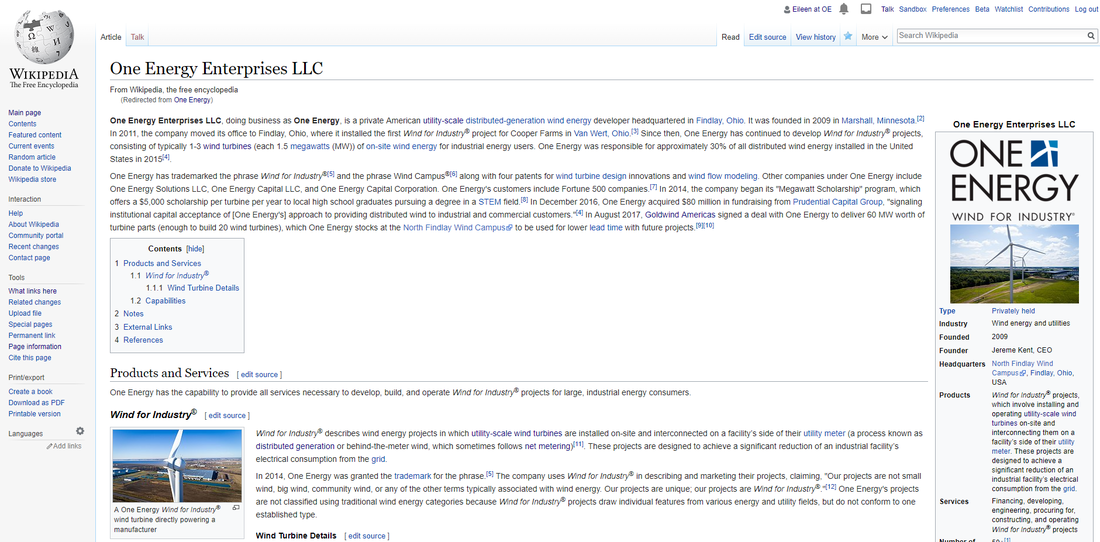Open the Contributions link
The image size is (1100, 542).
pos(1049,9)
